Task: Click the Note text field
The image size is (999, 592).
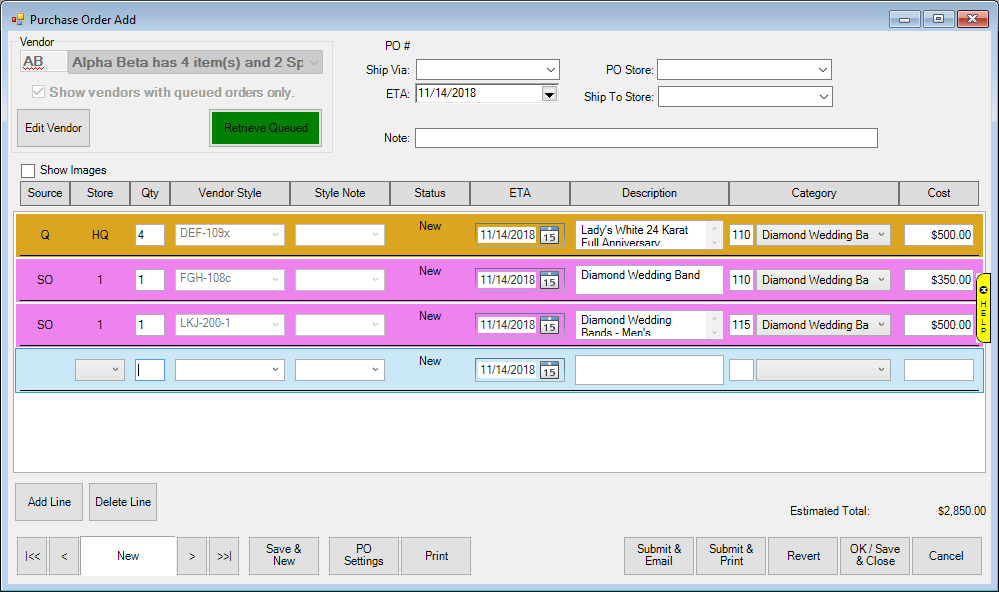Action: pyautogui.click(x=646, y=138)
